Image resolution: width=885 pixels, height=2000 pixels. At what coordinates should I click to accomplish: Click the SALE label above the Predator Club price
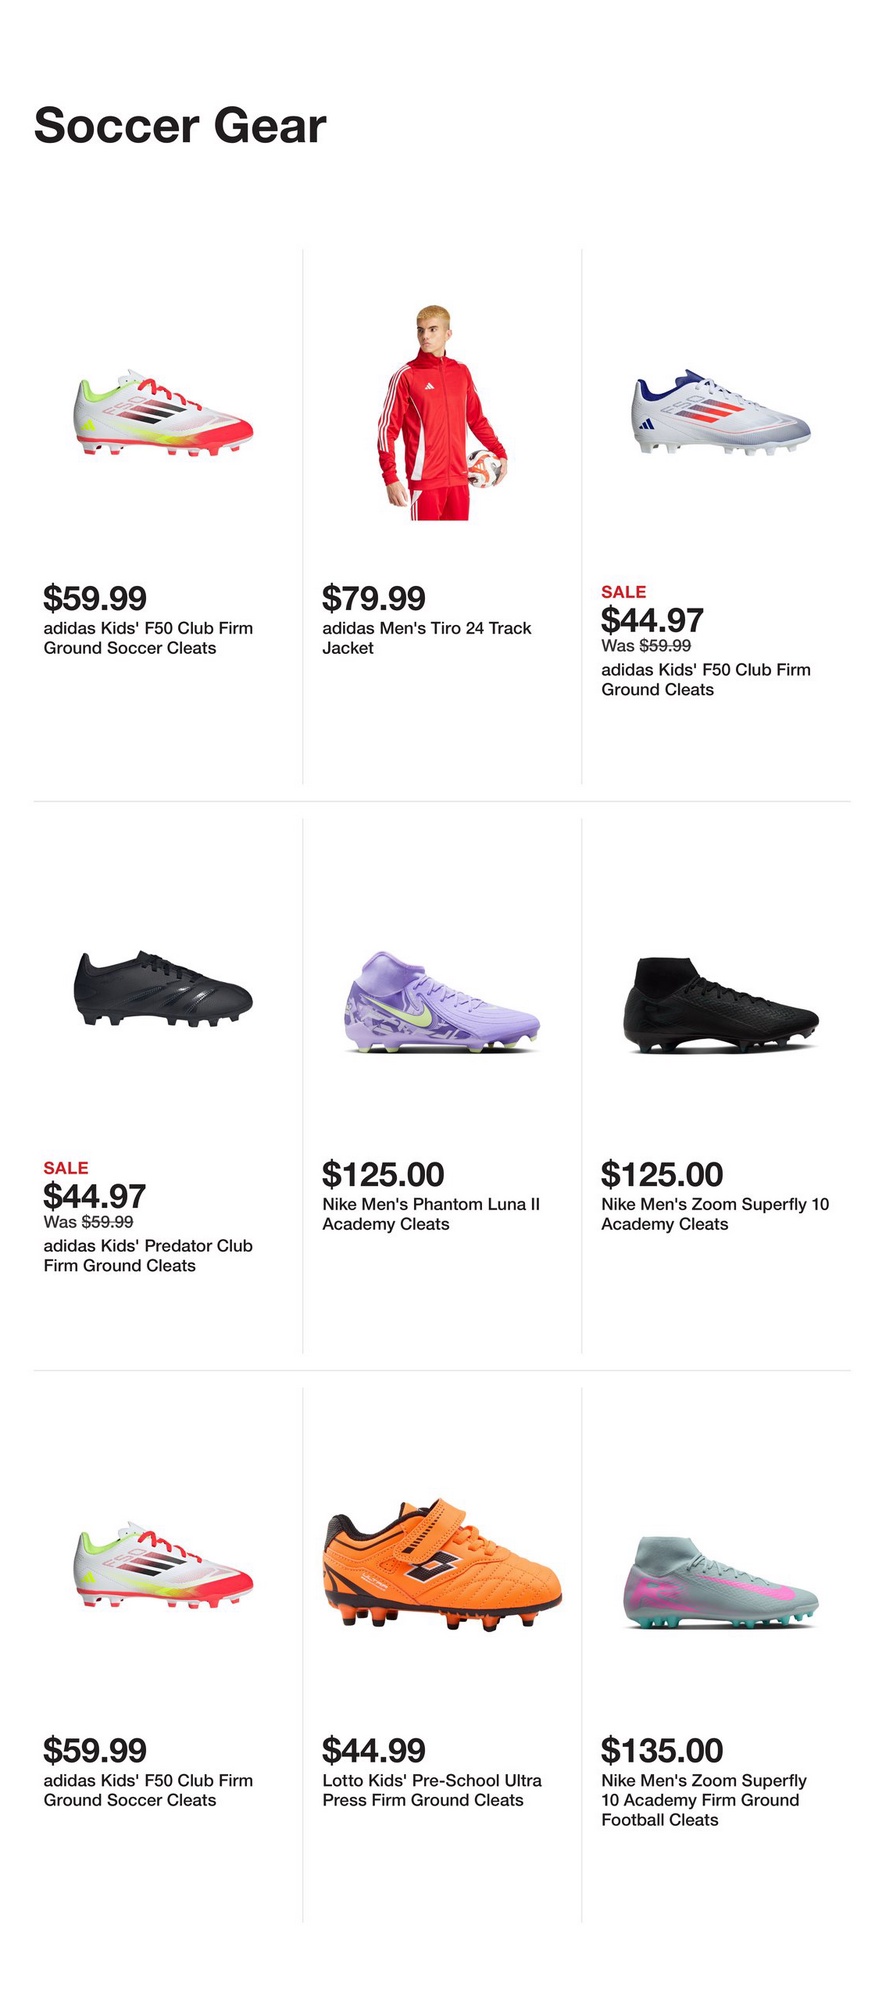66,1168
